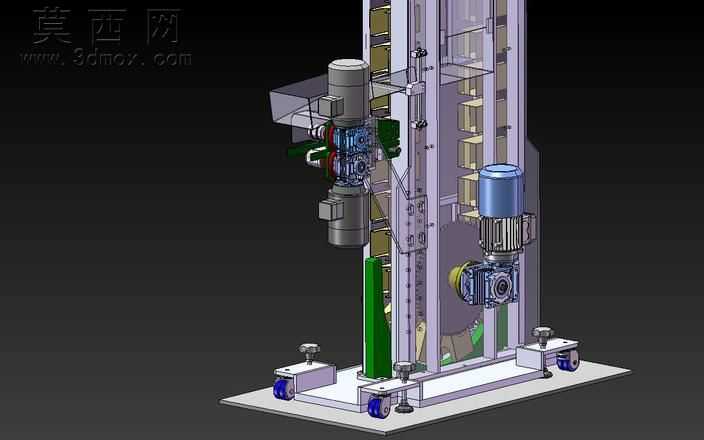
Task: Select the blue-capped motor on the right
Action: (501, 211)
